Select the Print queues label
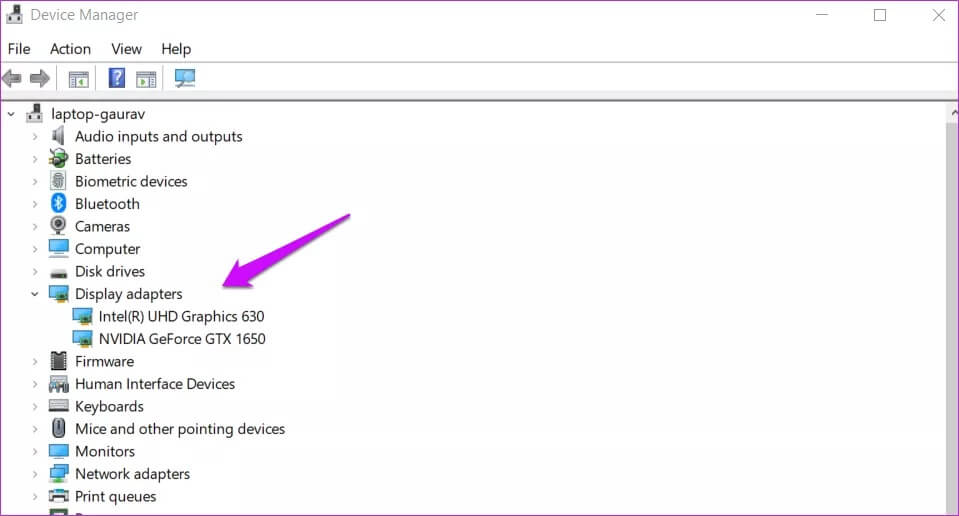This screenshot has width=959, height=516. [115, 496]
